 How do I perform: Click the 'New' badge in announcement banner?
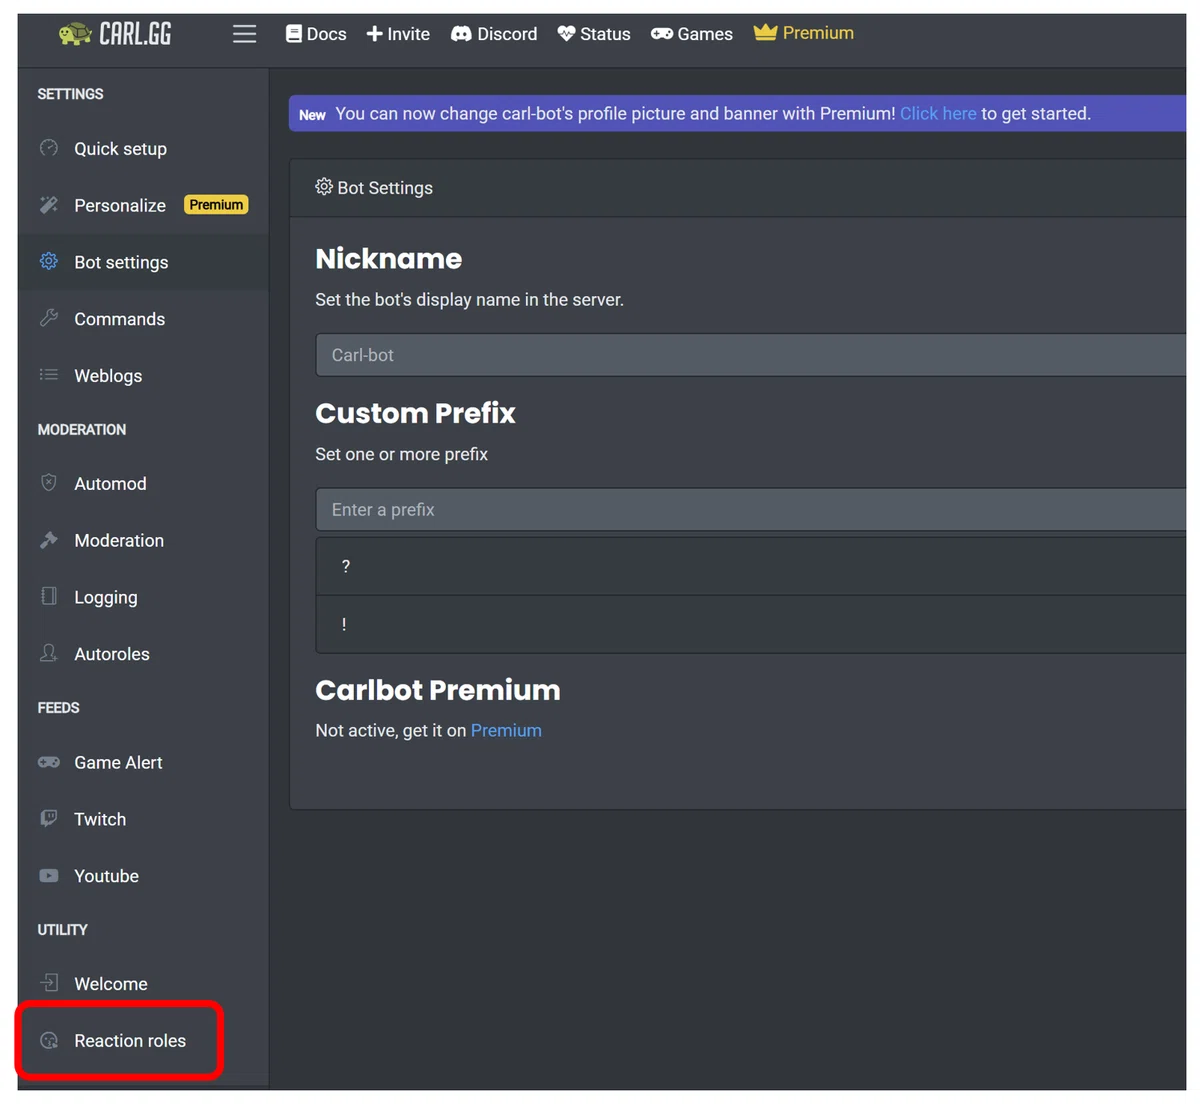point(312,114)
